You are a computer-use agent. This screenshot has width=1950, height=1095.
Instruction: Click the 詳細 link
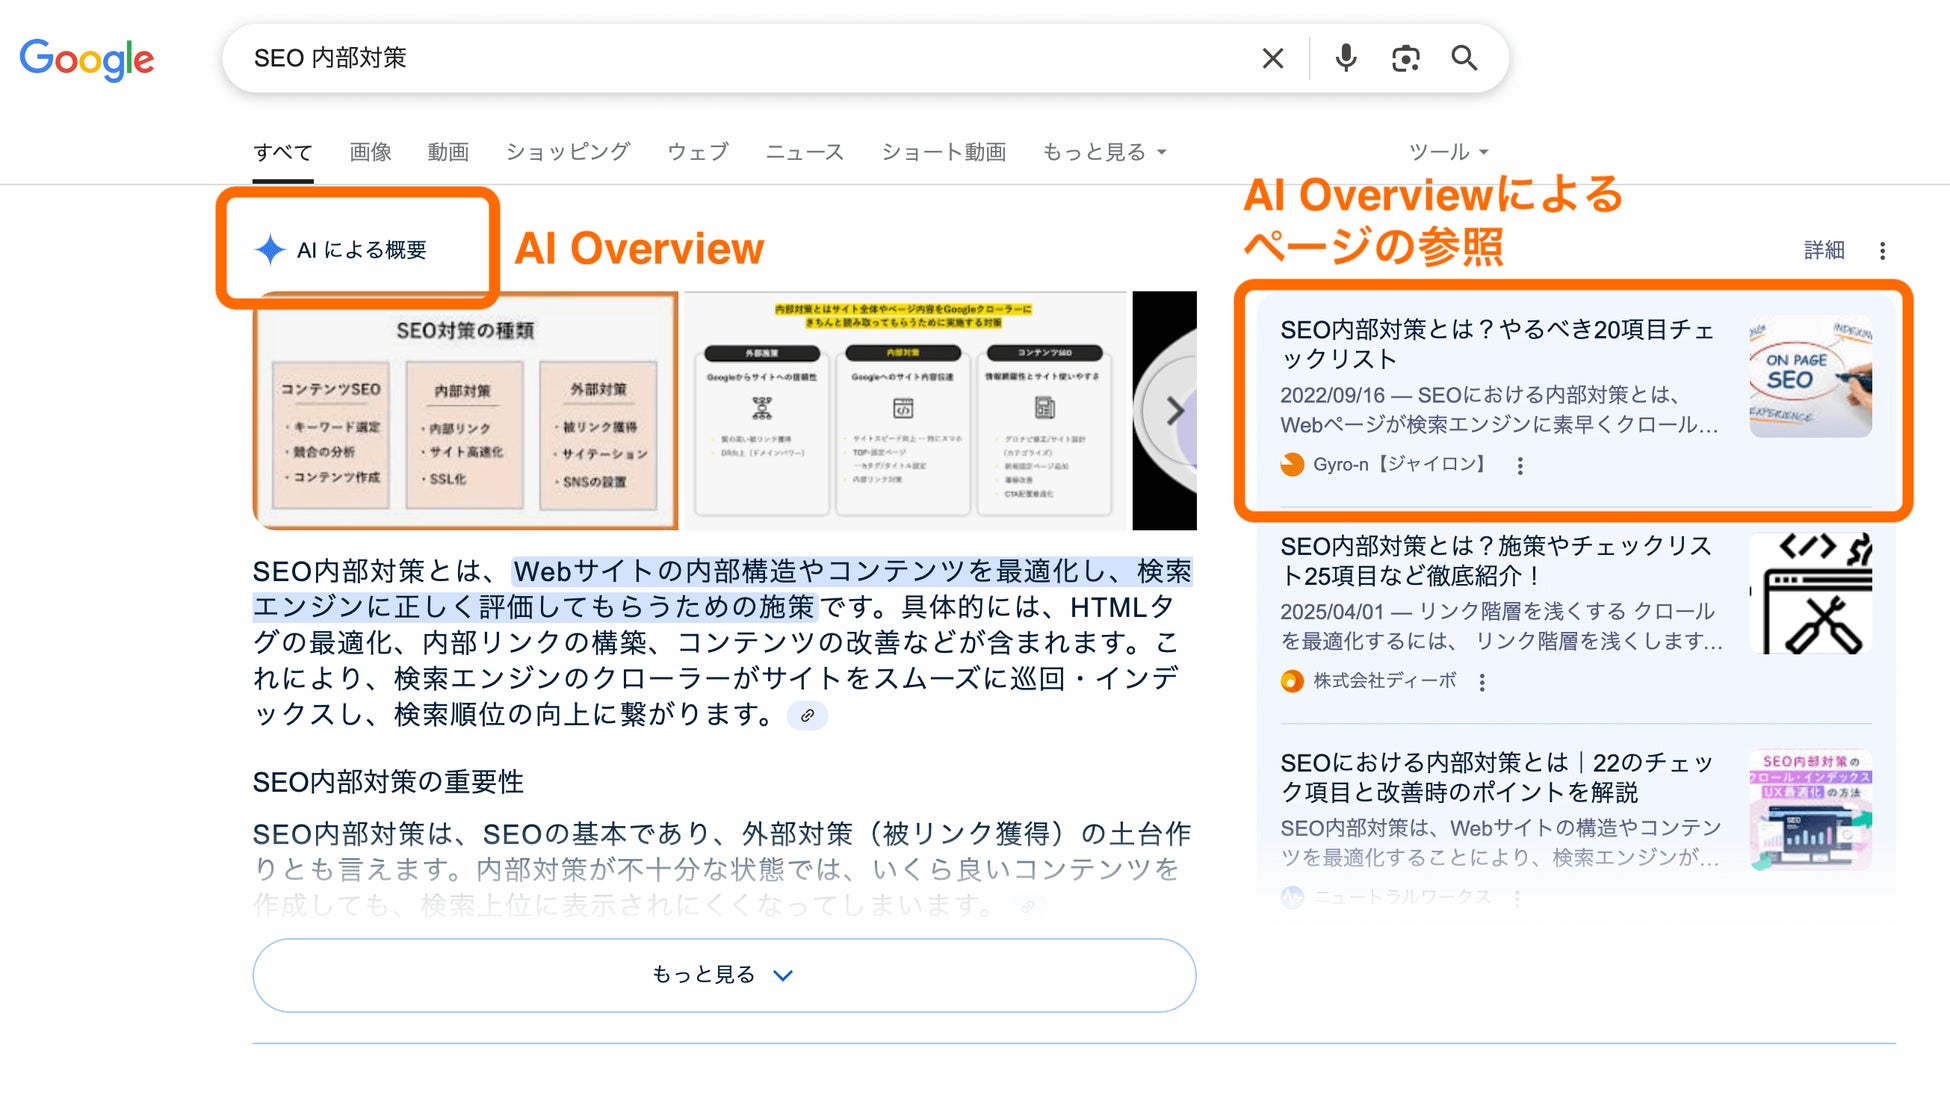point(1823,250)
